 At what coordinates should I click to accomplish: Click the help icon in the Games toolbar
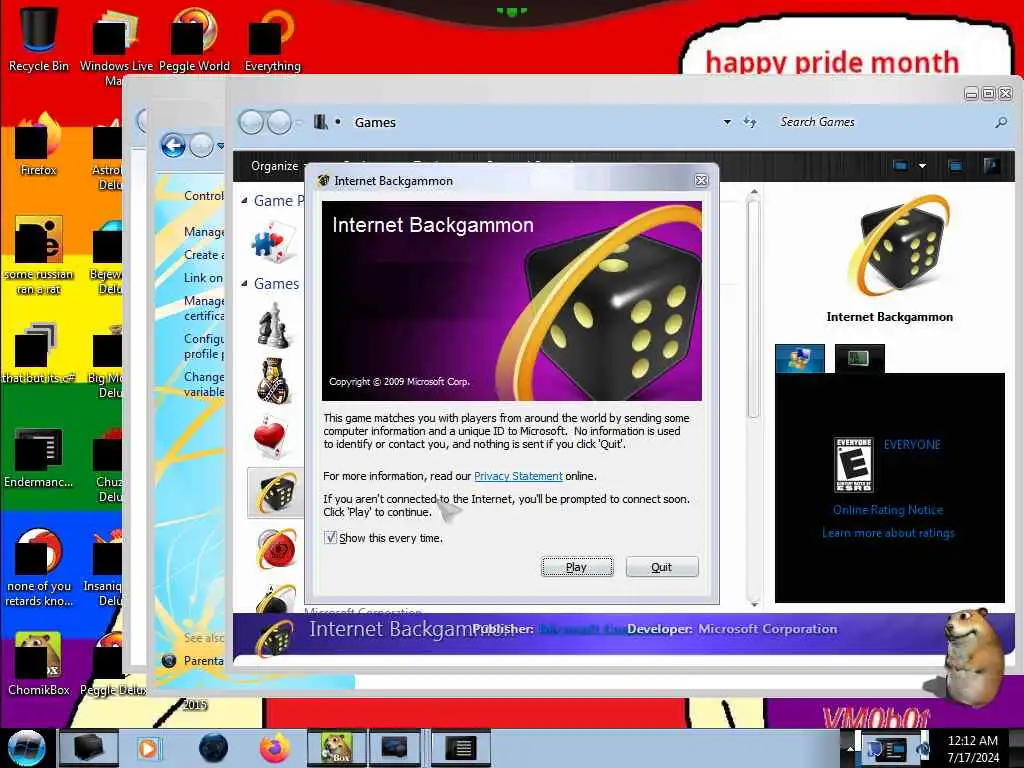(x=991, y=166)
